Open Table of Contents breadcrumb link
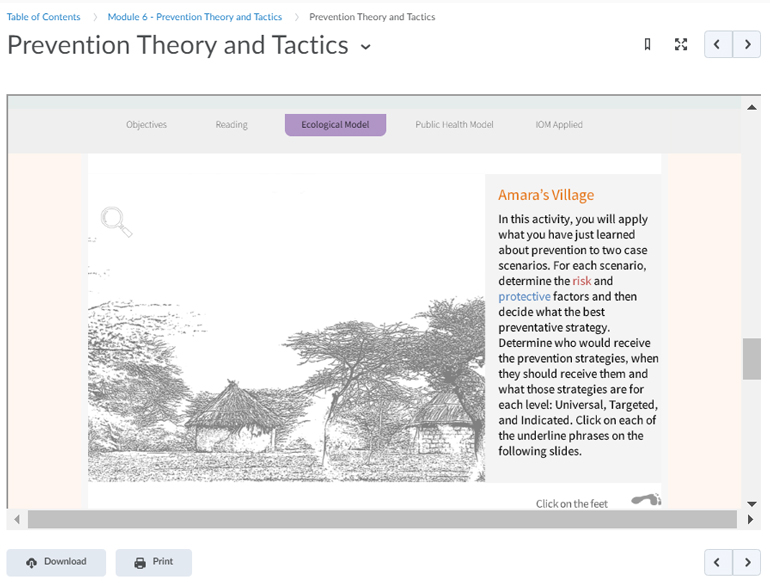Image resolution: width=770 pixels, height=583 pixels. pyautogui.click(x=43, y=17)
